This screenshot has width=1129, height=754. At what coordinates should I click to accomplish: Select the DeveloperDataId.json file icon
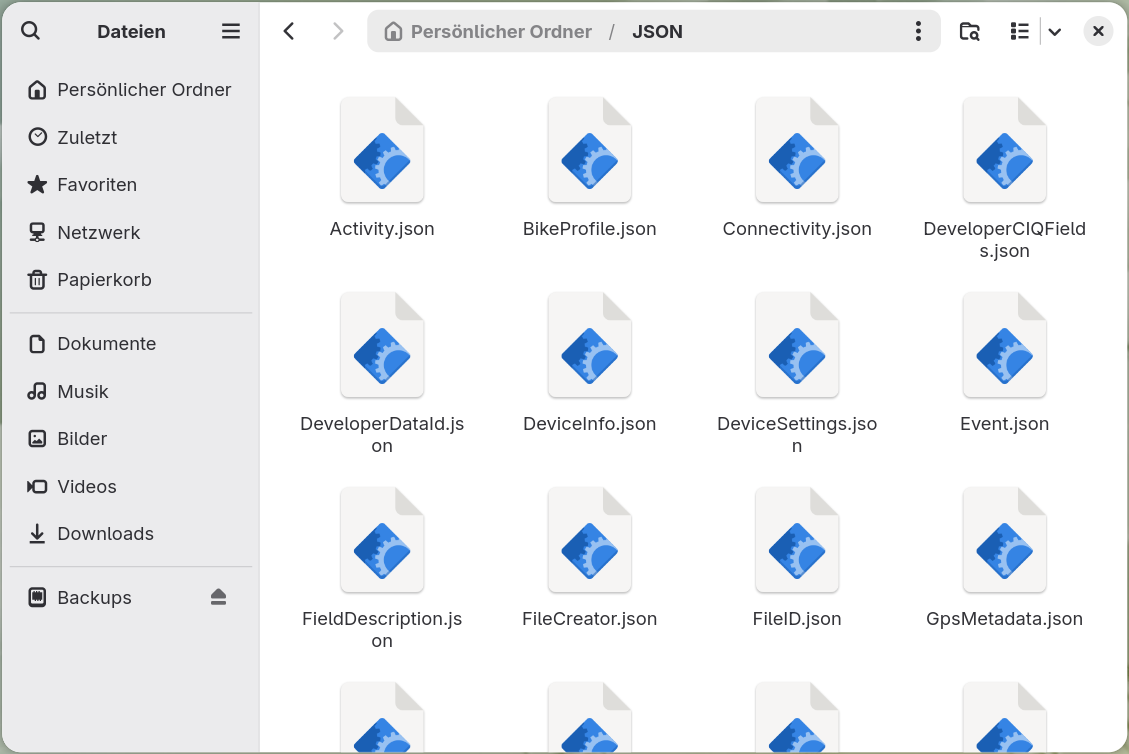click(x=382, y=345)
